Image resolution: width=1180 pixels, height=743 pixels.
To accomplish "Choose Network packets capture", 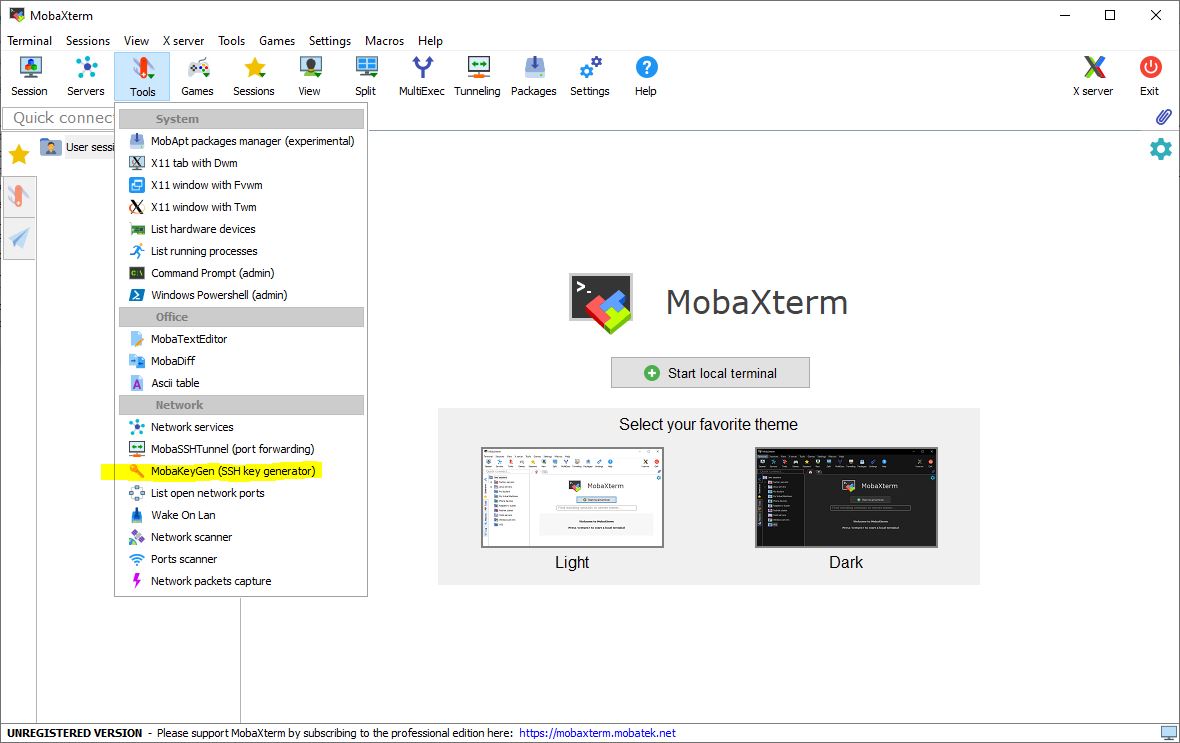I will [x=241, y=581].
